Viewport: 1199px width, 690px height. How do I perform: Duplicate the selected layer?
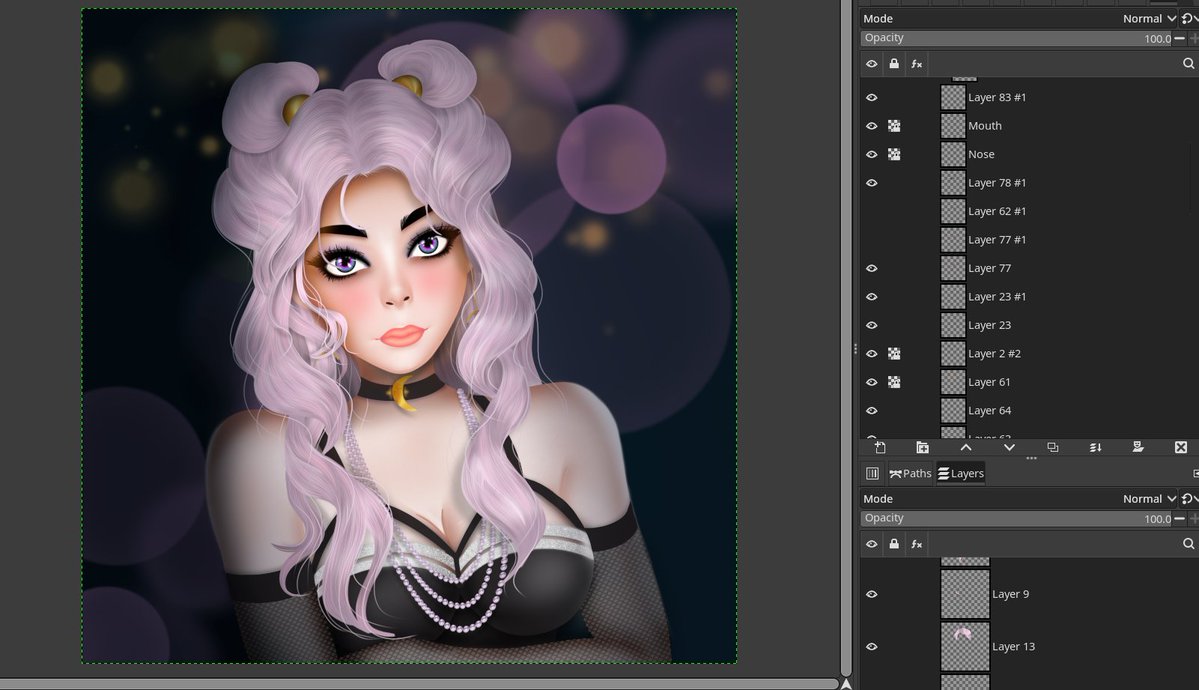[1052, 448]
